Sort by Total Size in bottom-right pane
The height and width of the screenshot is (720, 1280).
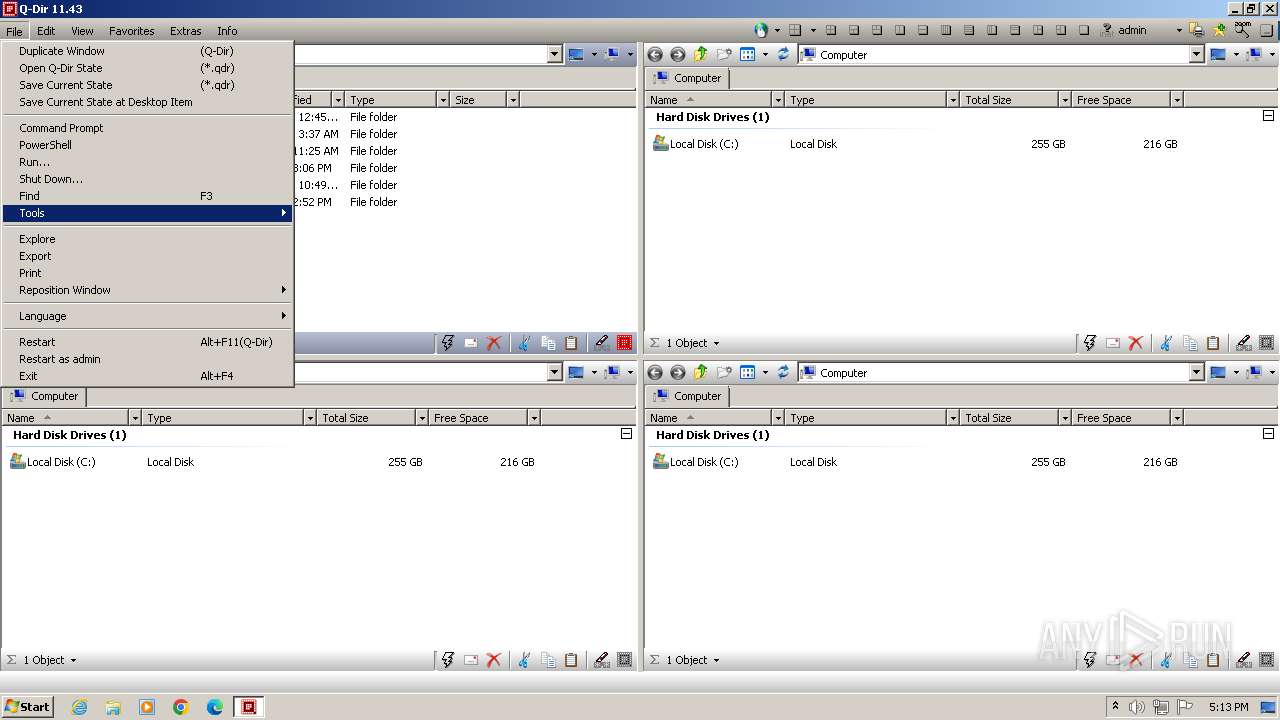[x=1008, y=418]
